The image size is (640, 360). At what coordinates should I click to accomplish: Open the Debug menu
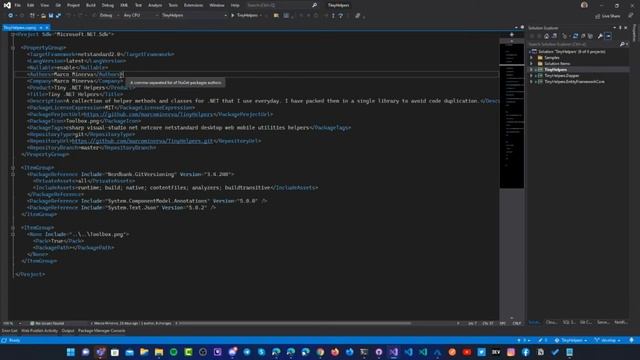[x=108, y=5]
